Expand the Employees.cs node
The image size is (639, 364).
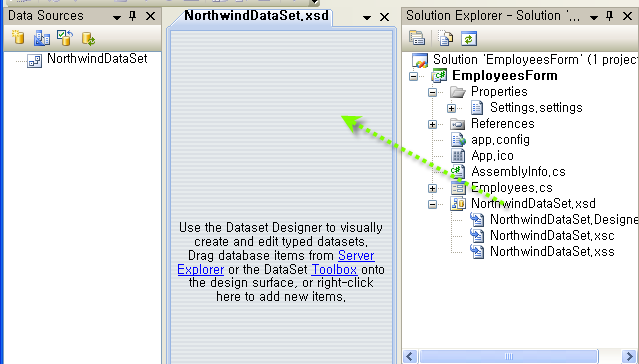tap(432, 188)
